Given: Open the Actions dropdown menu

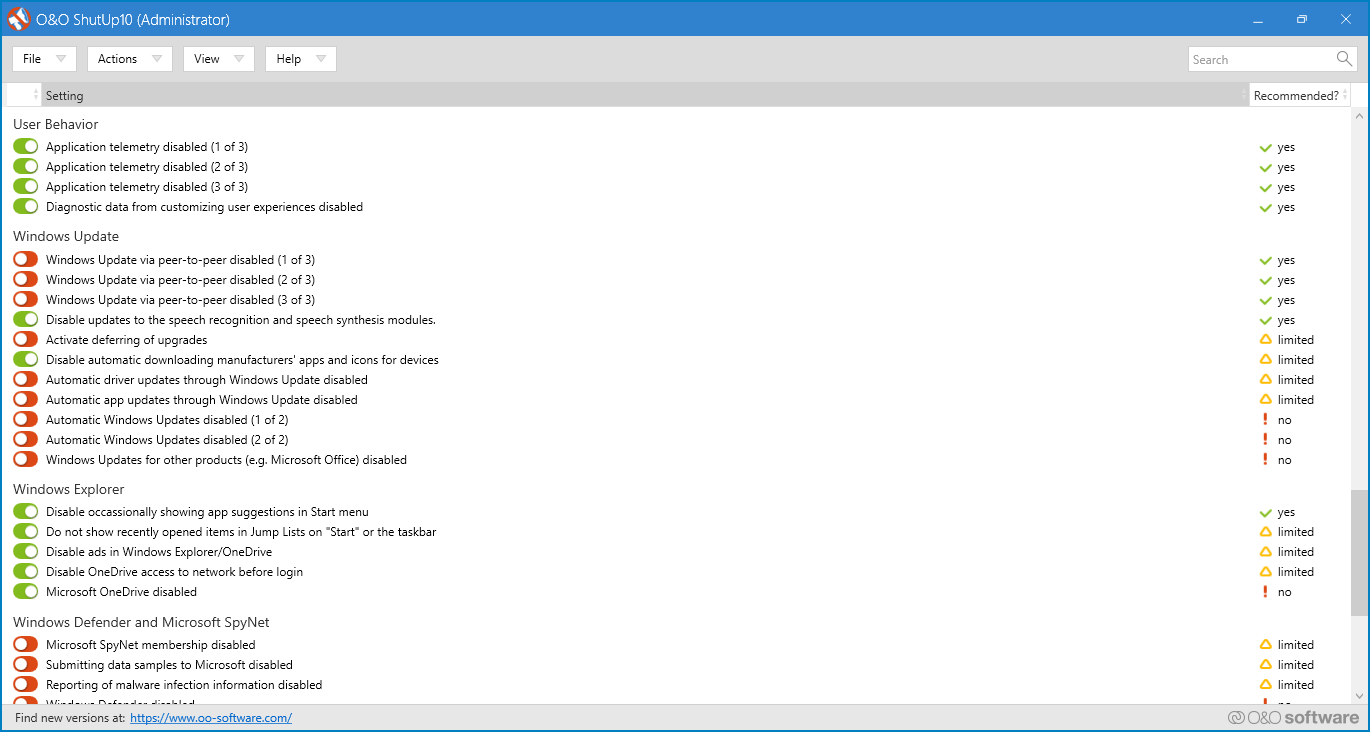Looking at the screenshot, I should 130,59.
